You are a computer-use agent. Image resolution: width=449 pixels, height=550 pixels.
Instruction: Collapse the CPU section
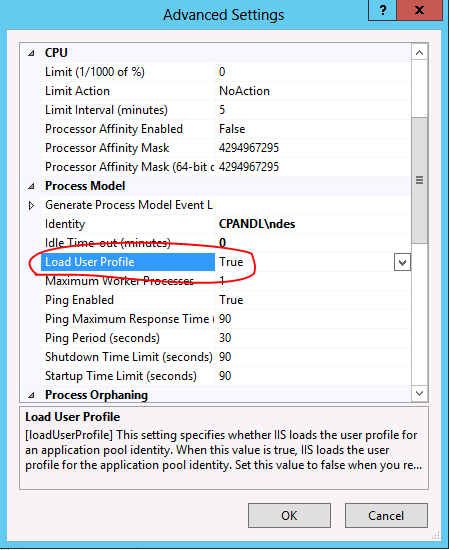click(x=31, y=53)
